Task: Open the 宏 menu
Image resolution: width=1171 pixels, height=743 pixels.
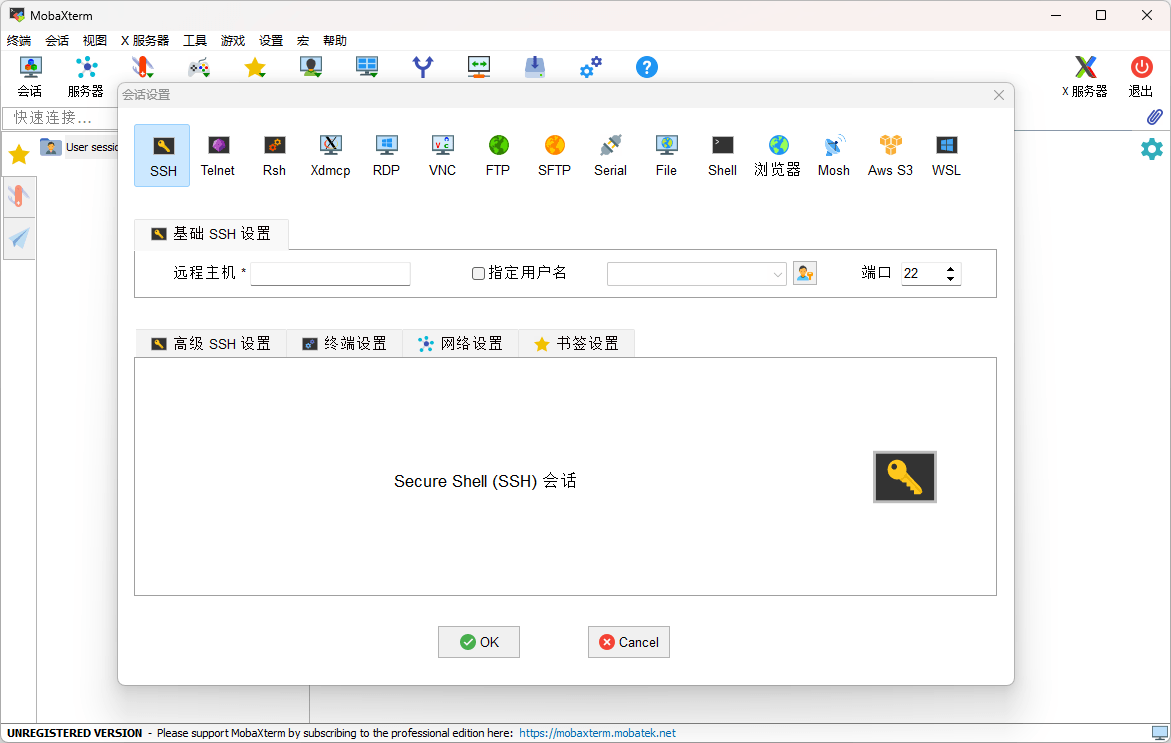Action: click(302, 40)
